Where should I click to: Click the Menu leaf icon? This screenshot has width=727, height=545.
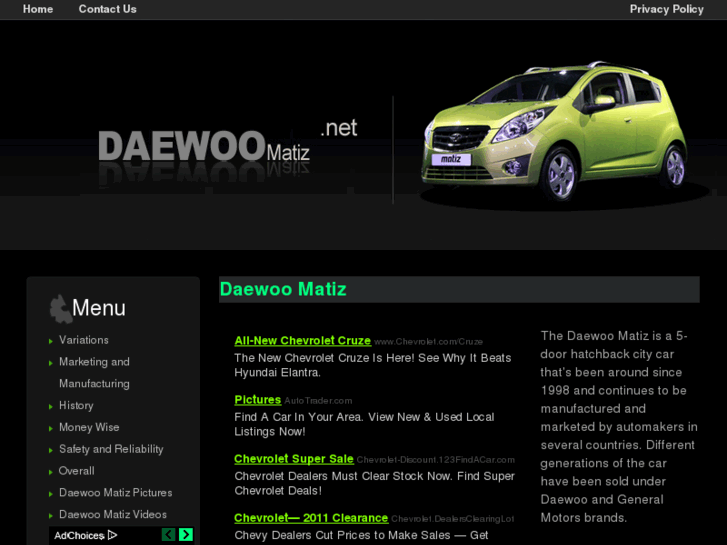[x=60, y=309]
